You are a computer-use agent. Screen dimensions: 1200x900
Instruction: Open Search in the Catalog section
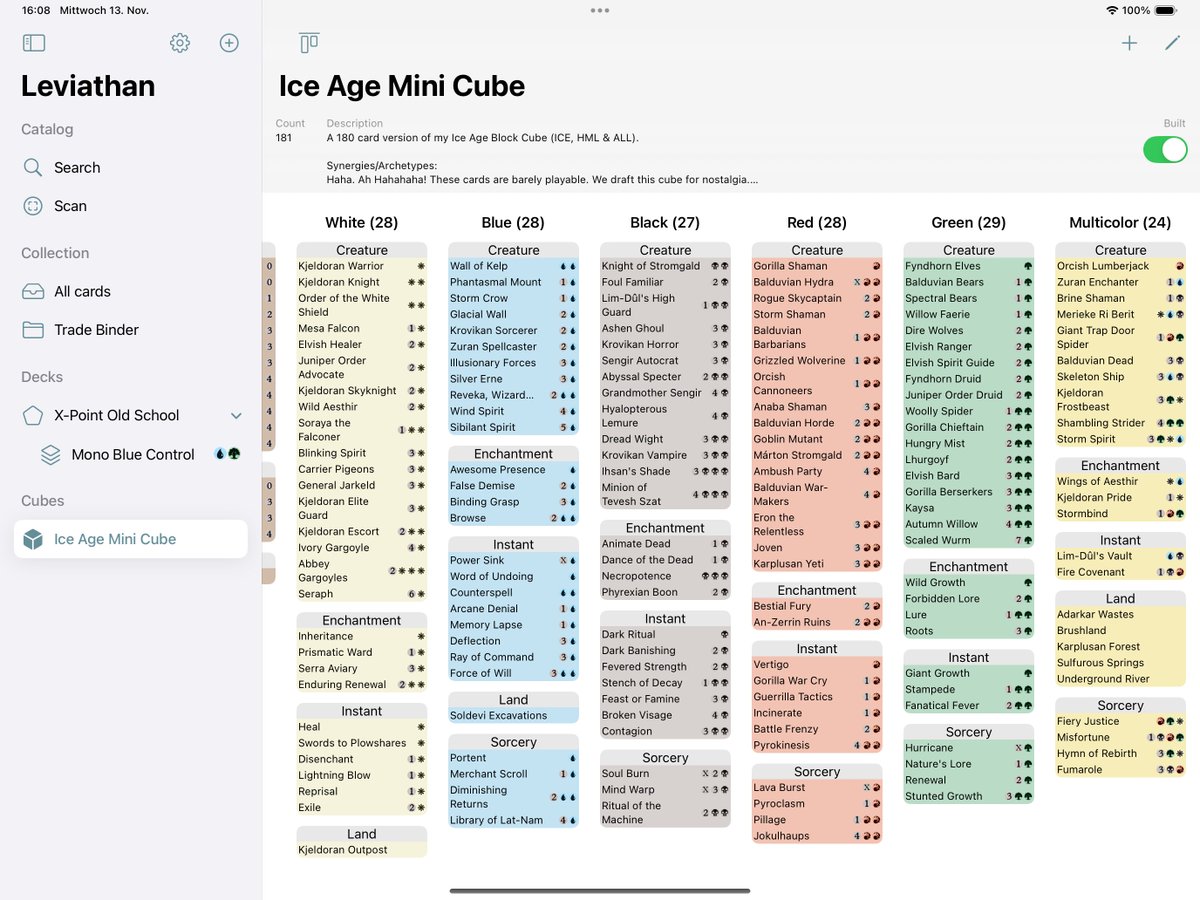131,167
